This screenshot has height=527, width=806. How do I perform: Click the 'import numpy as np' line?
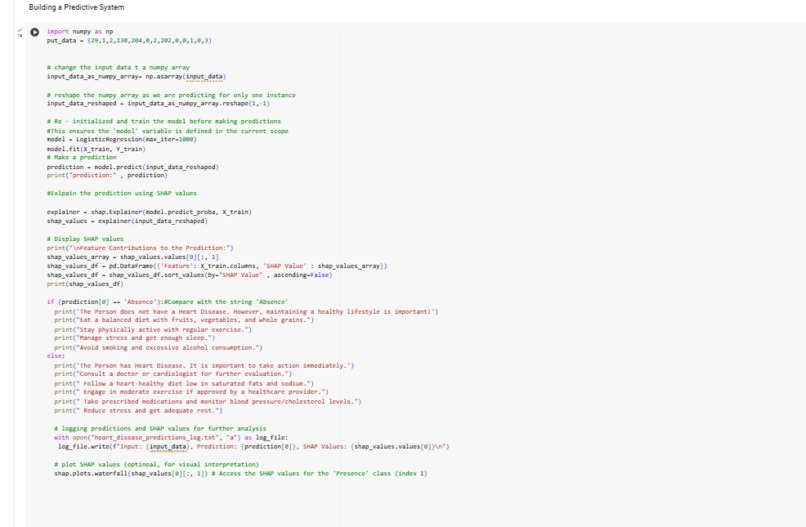coord(80,31)
